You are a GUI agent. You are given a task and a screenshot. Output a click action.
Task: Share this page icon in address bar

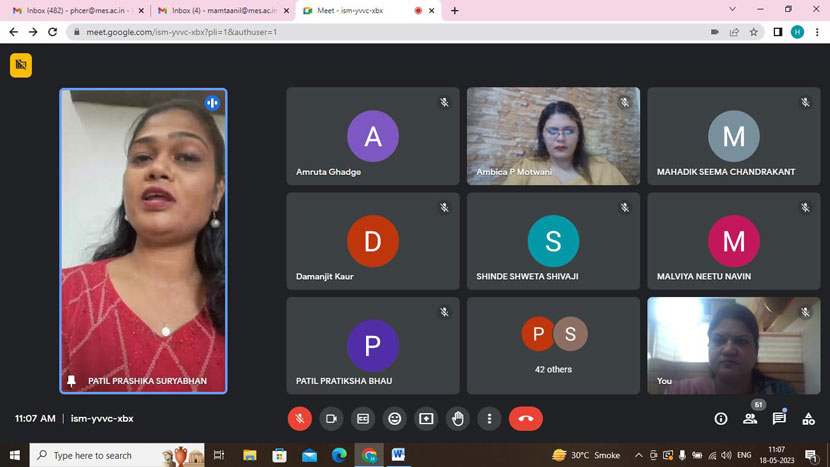click(x=734, y=32)
